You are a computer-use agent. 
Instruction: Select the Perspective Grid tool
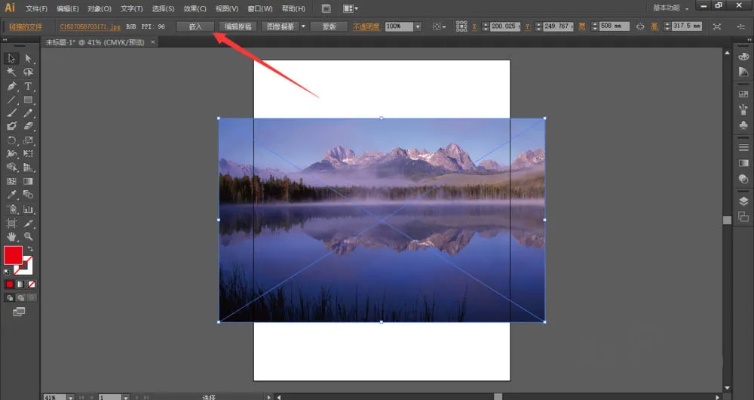coord(28,167)
